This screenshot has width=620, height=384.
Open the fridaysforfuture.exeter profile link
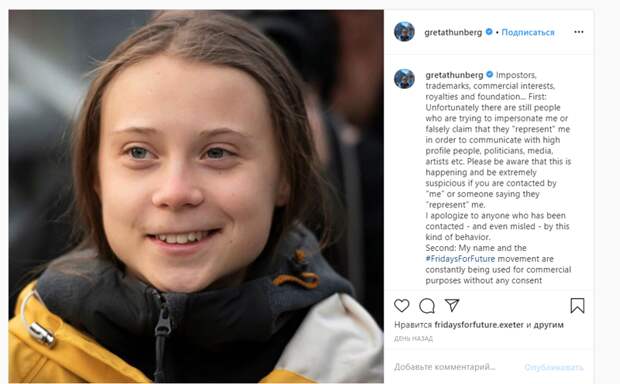pyautogui.click(x=479, y=325)
